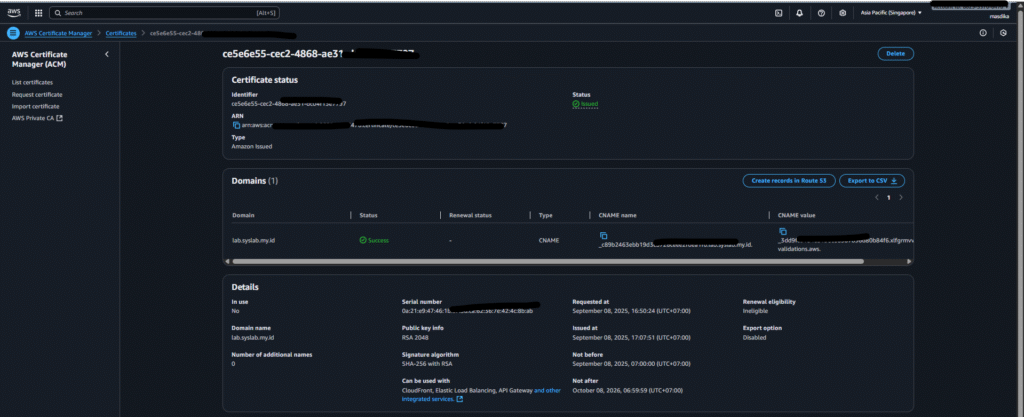Copy the CNAME name value
The height and width of the screenshot is (417, 1024).
point(603,235)
